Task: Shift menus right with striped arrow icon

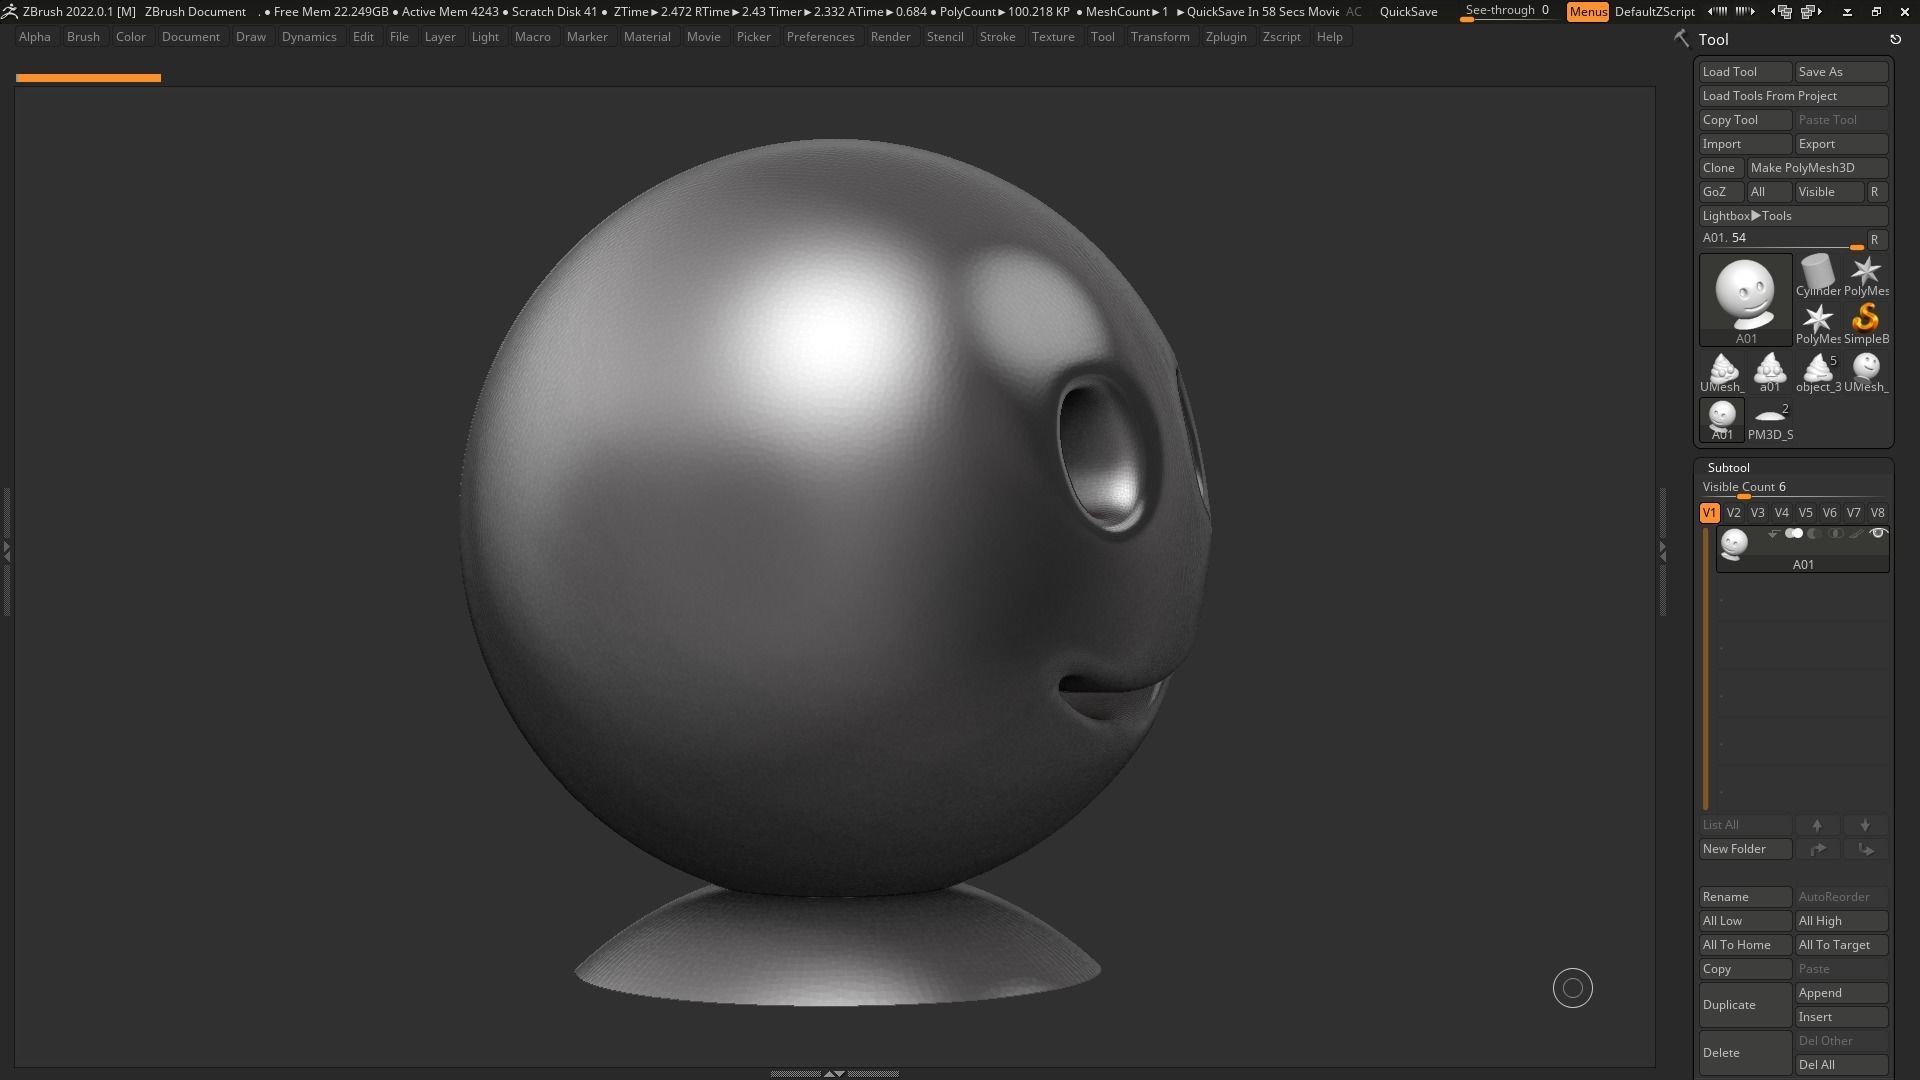Action: click(x=1745, y=11)
